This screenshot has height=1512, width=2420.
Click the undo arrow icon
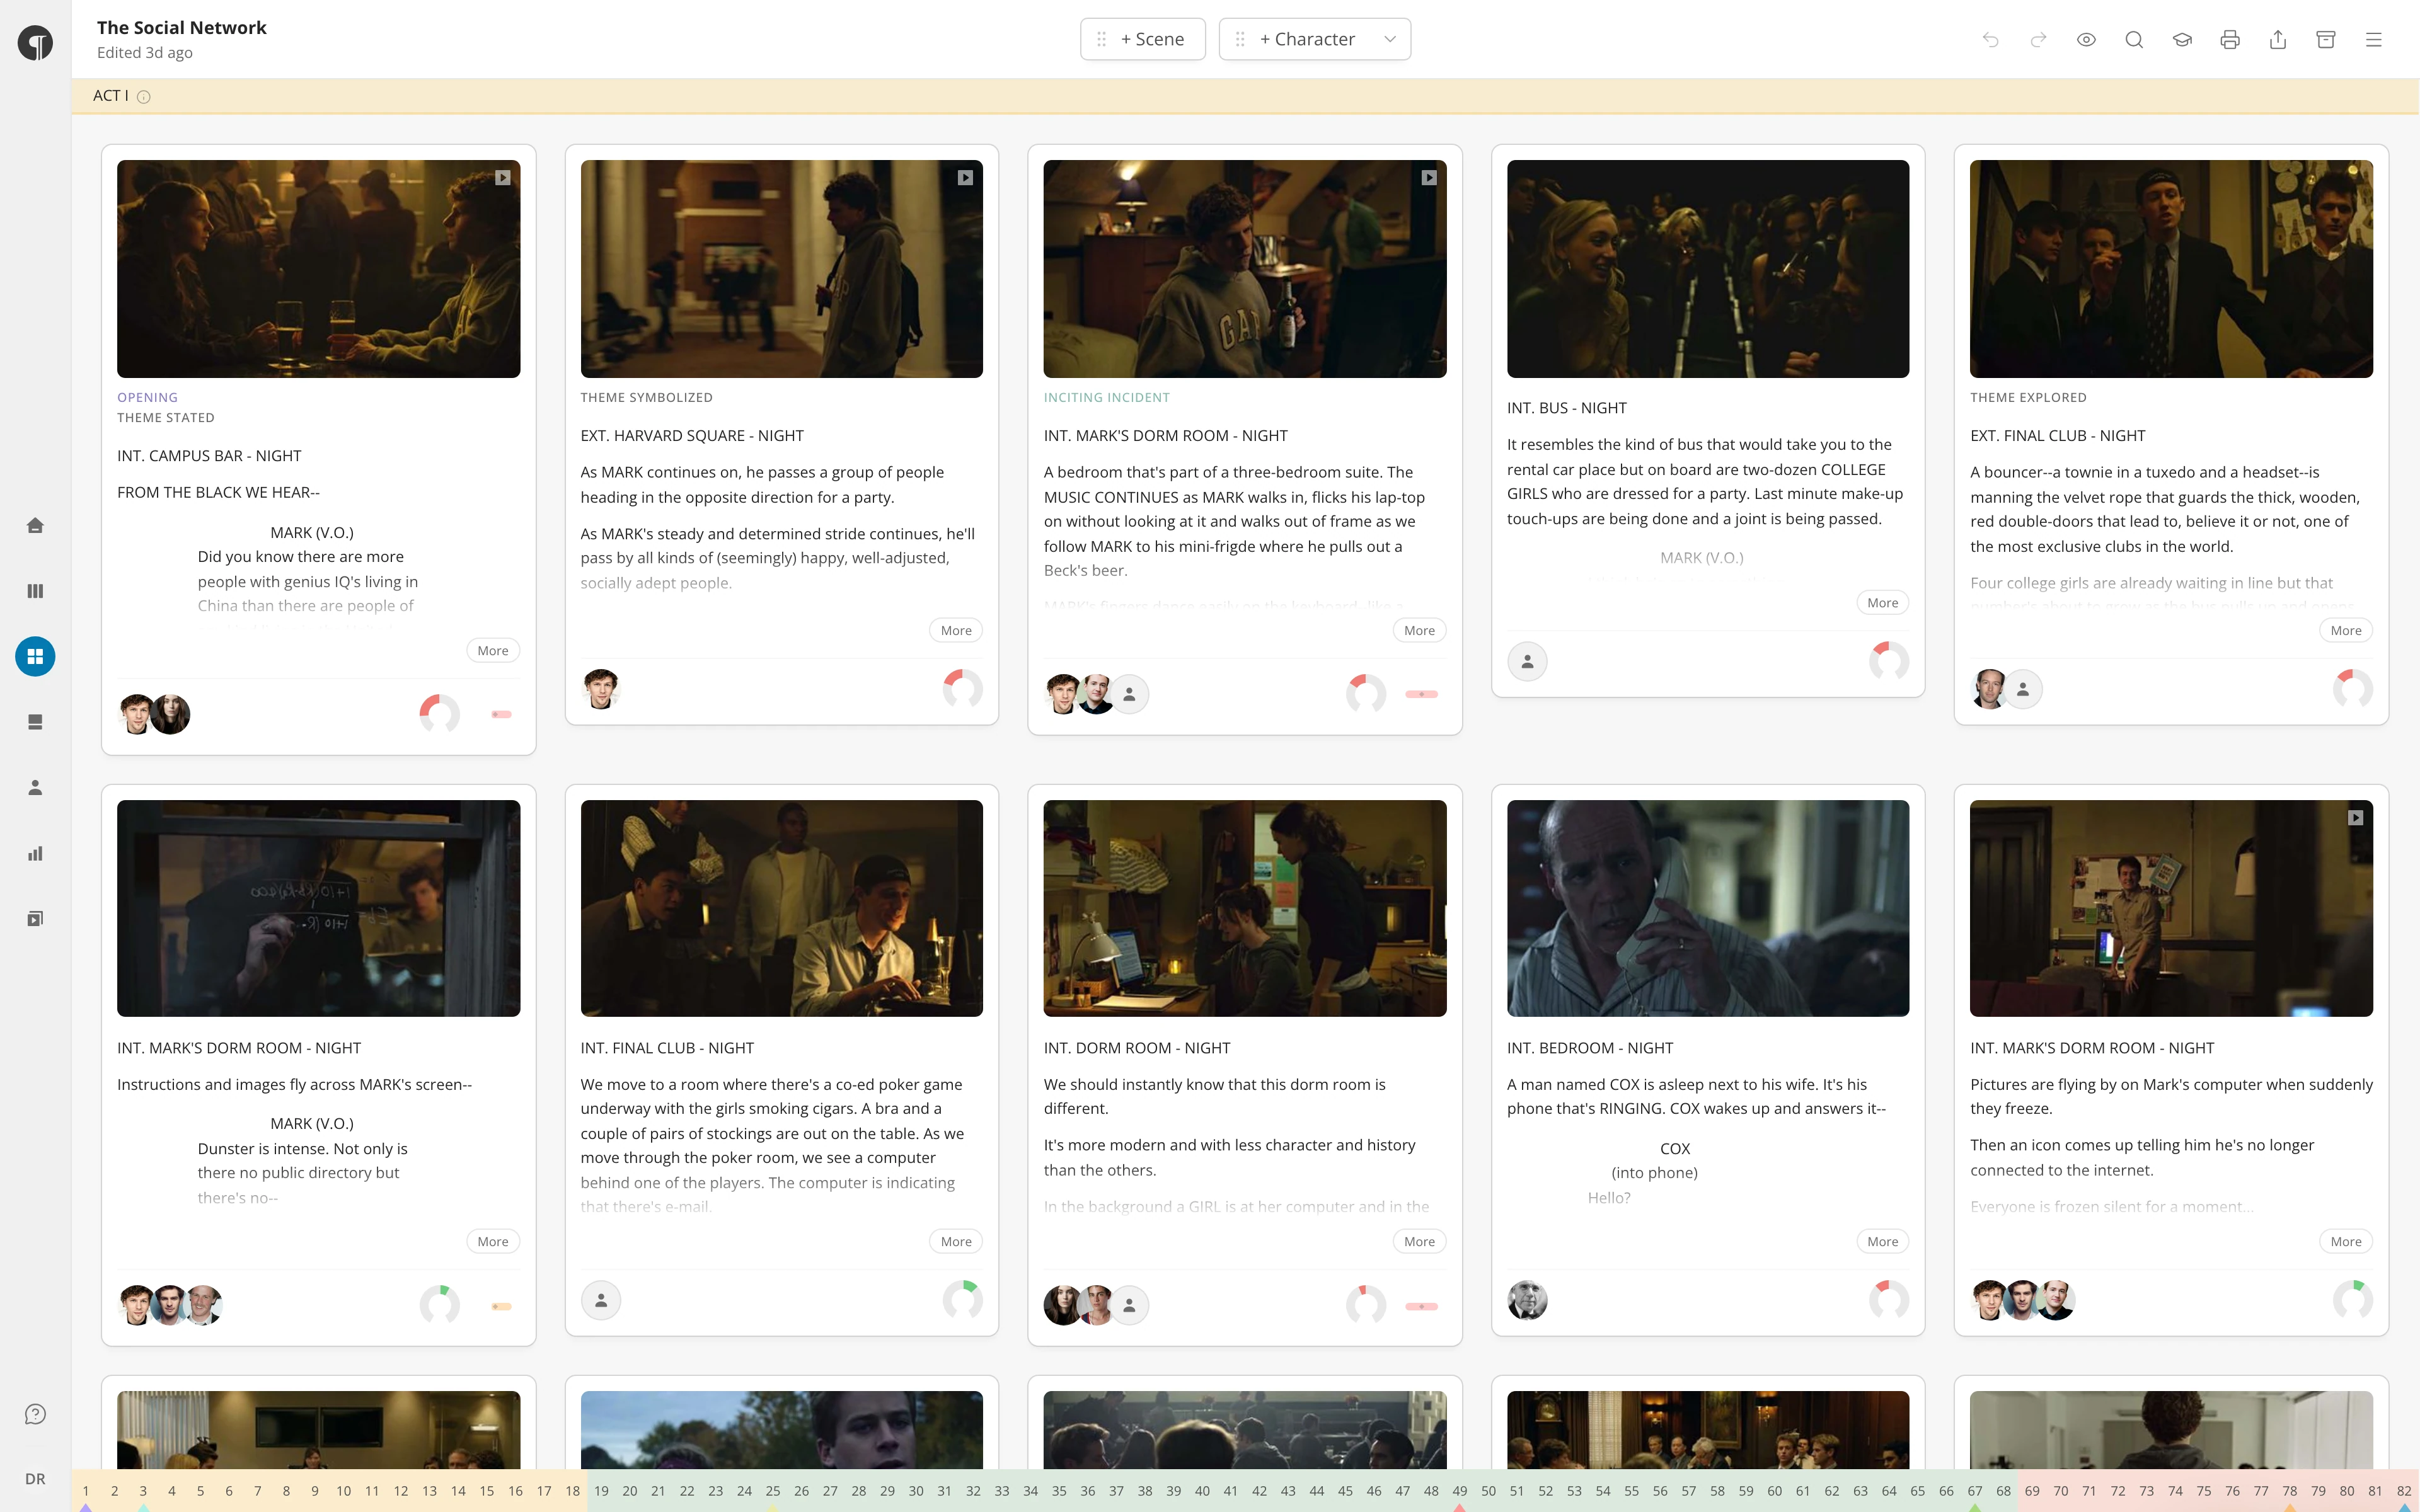pyautogui.click(x=1990, y=40)
